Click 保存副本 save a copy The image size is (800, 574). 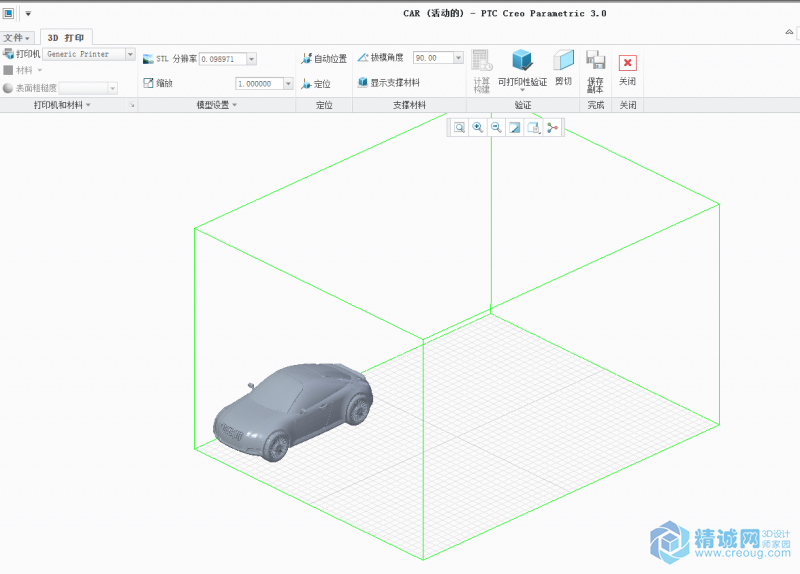click(595, 71)
